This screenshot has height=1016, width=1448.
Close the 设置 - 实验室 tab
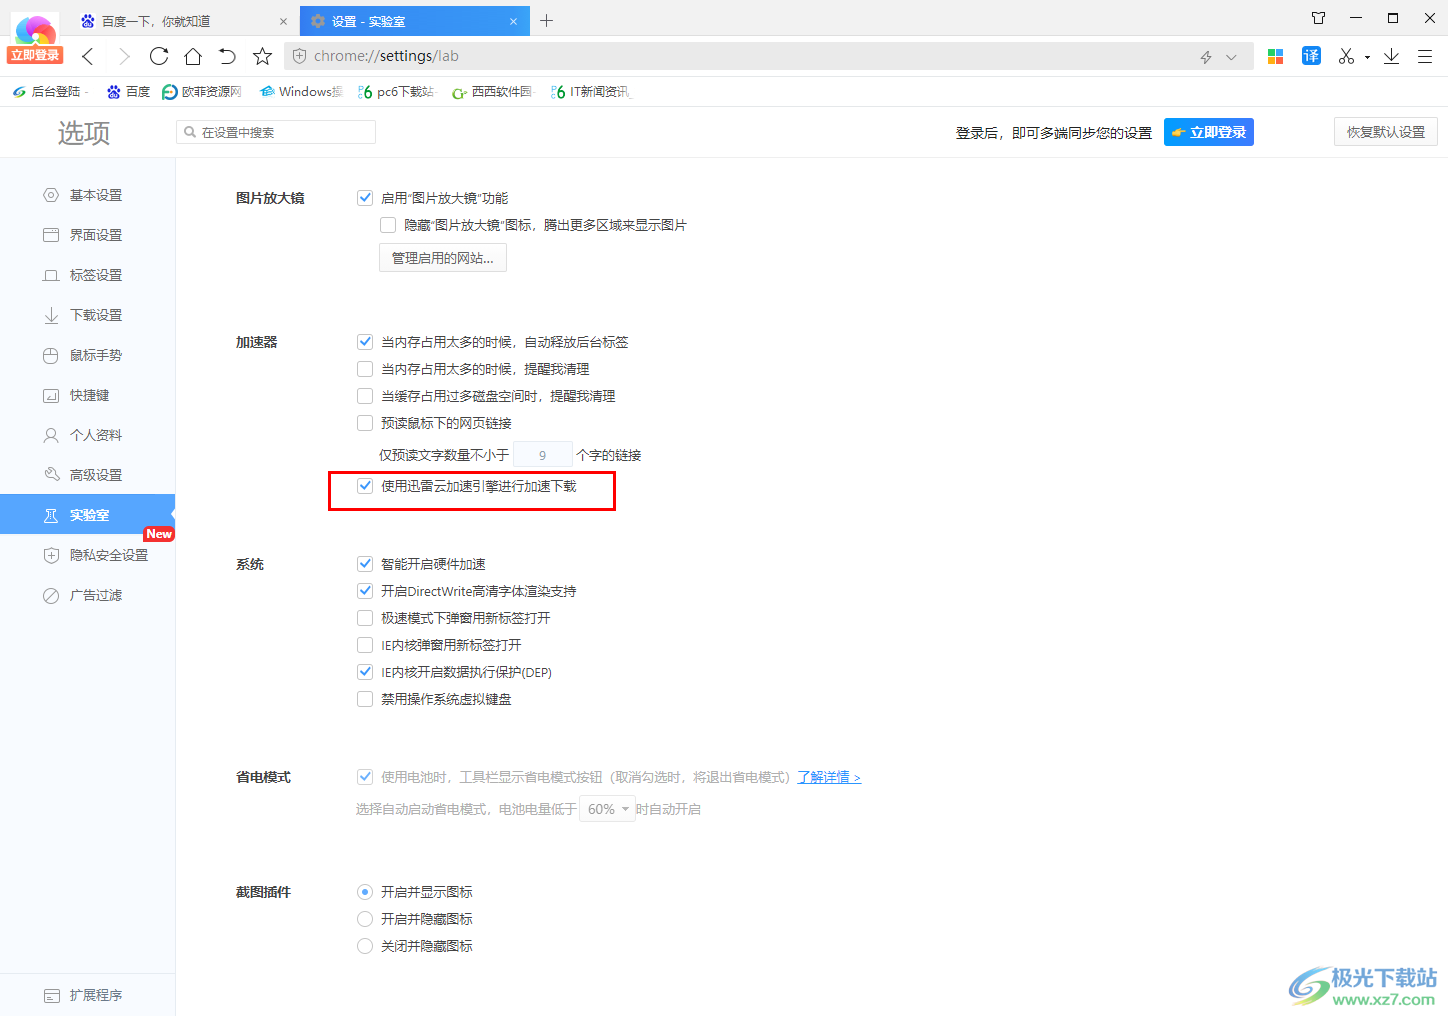(513, 21)
